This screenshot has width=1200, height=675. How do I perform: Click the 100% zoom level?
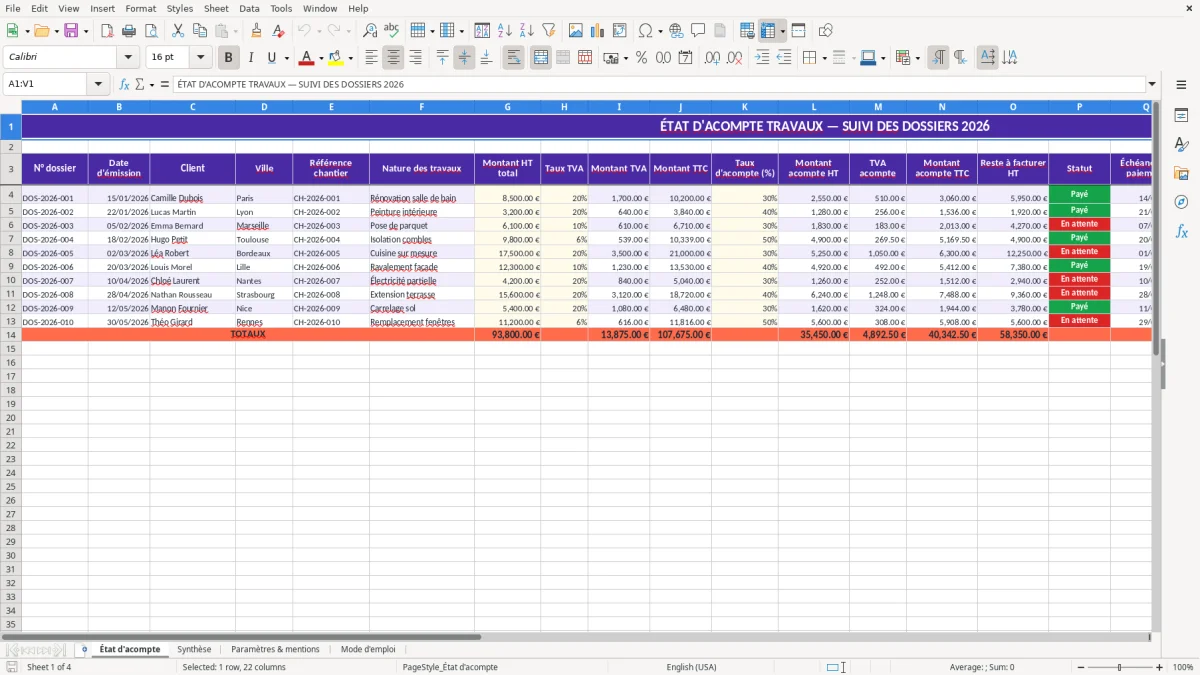[x=1183, y=667]
